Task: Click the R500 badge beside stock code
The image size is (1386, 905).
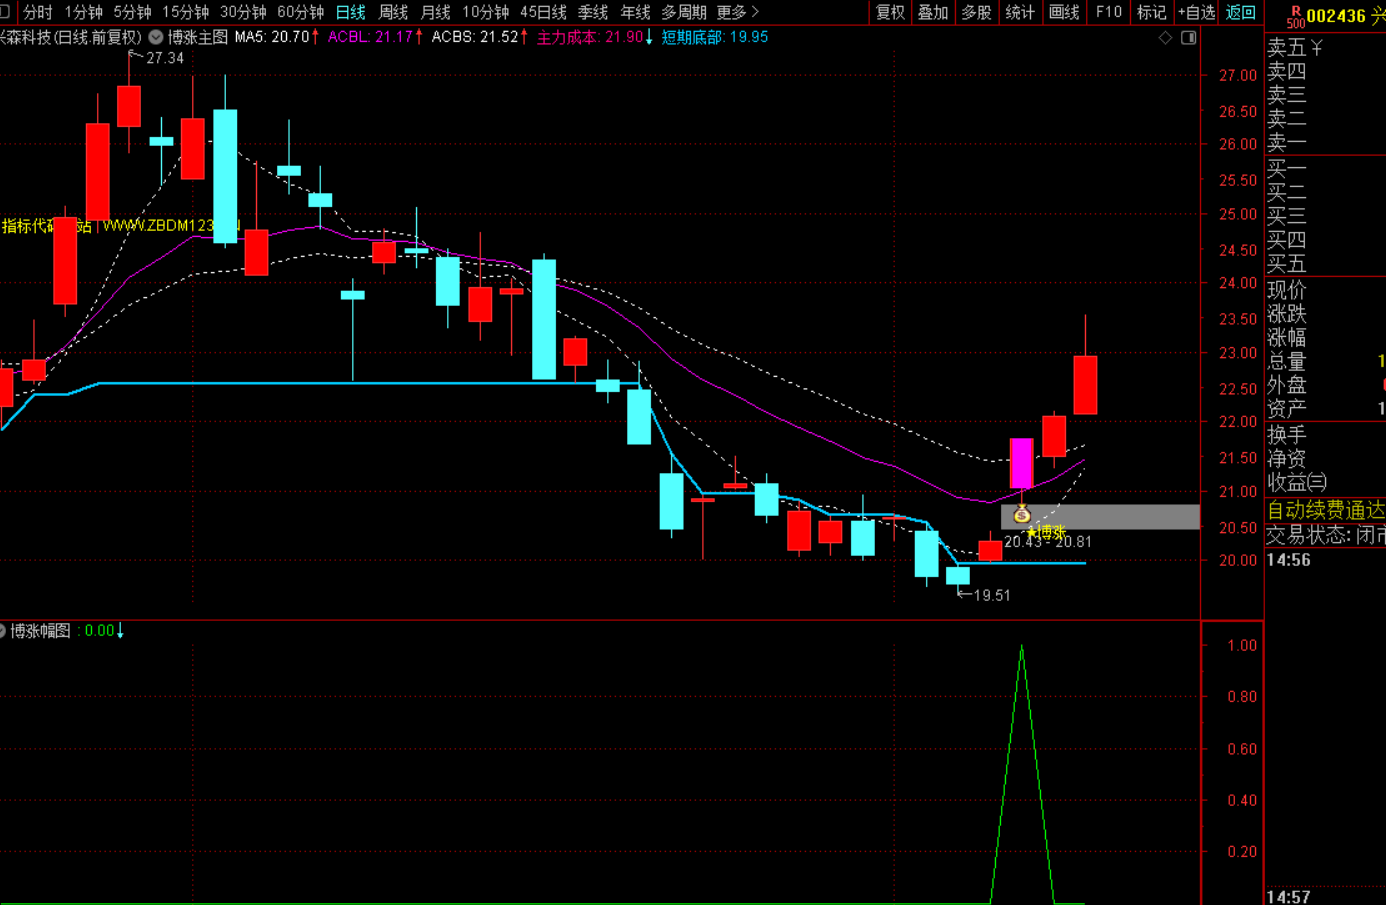Action: tap(1295, 16)
